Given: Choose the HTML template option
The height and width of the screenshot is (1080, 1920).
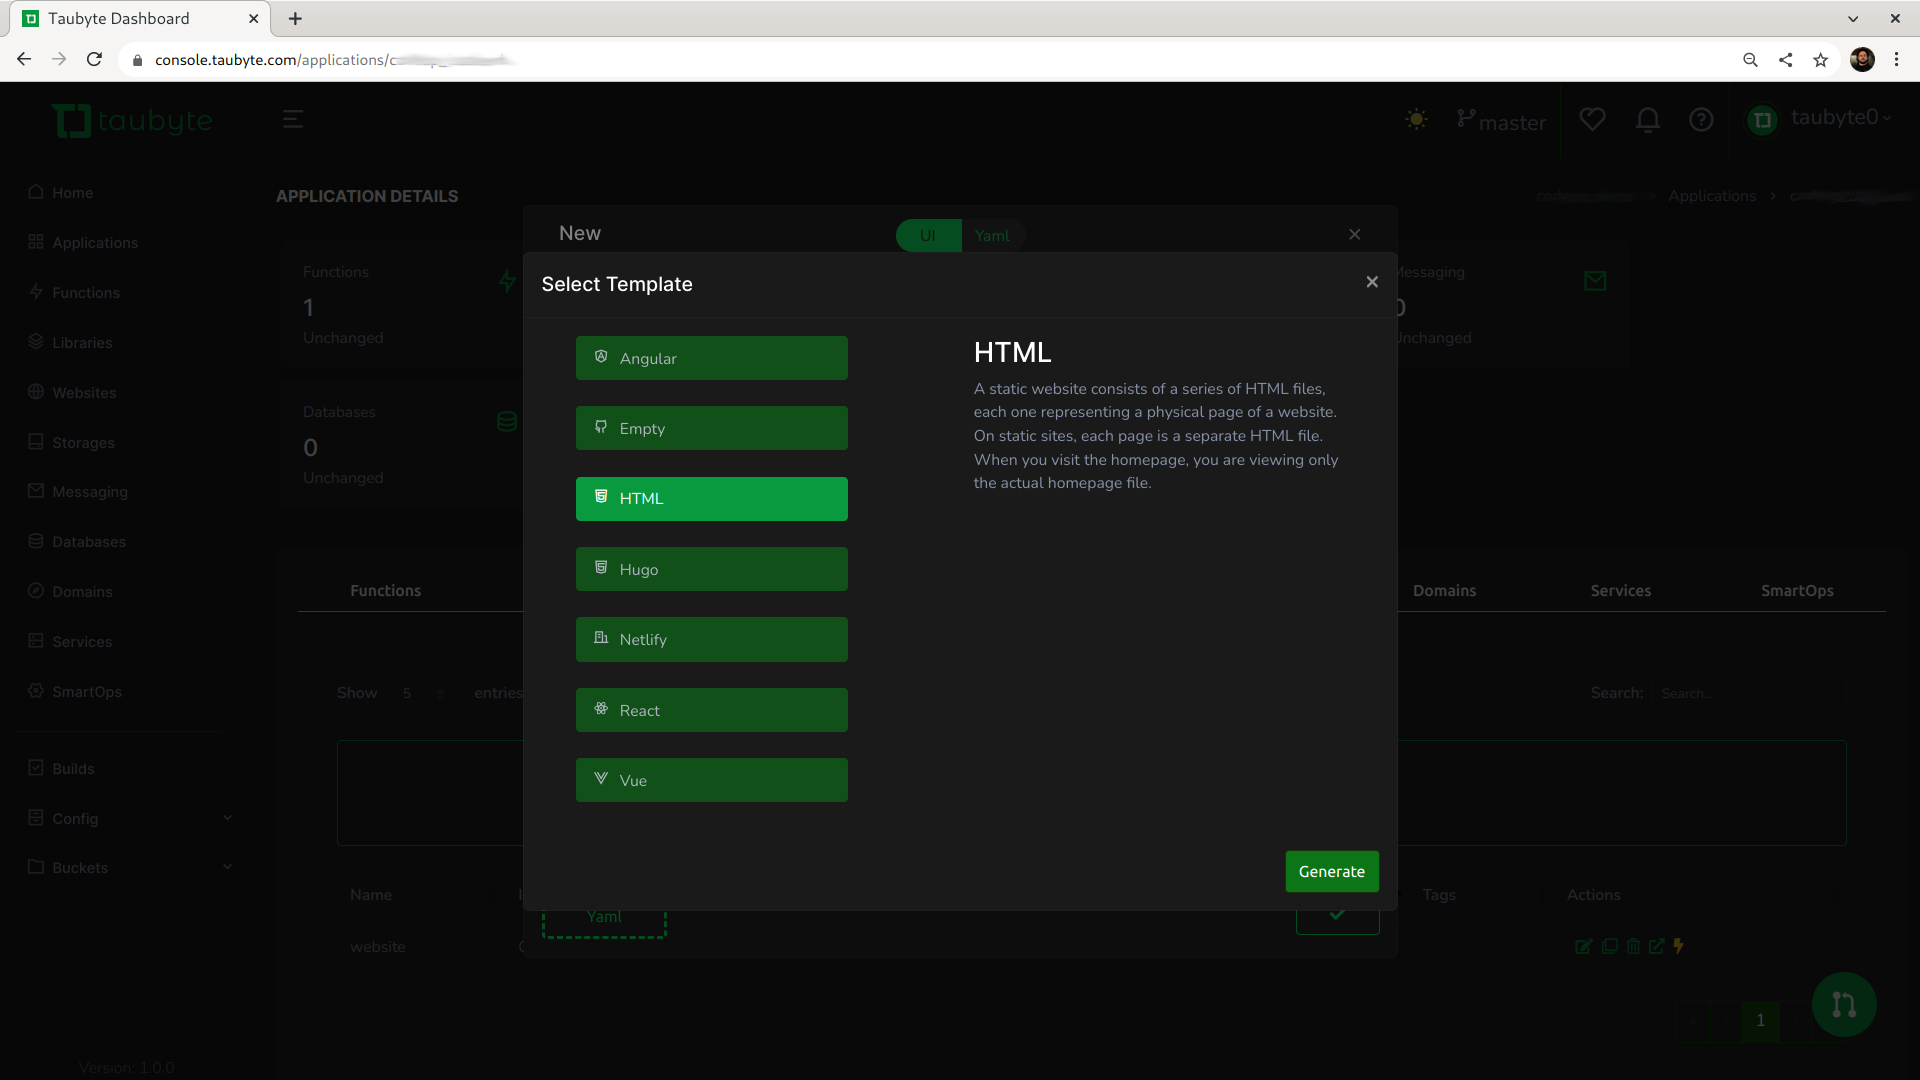Looking at the screenshot, I should pyautogui.click(x=711, y=499).
